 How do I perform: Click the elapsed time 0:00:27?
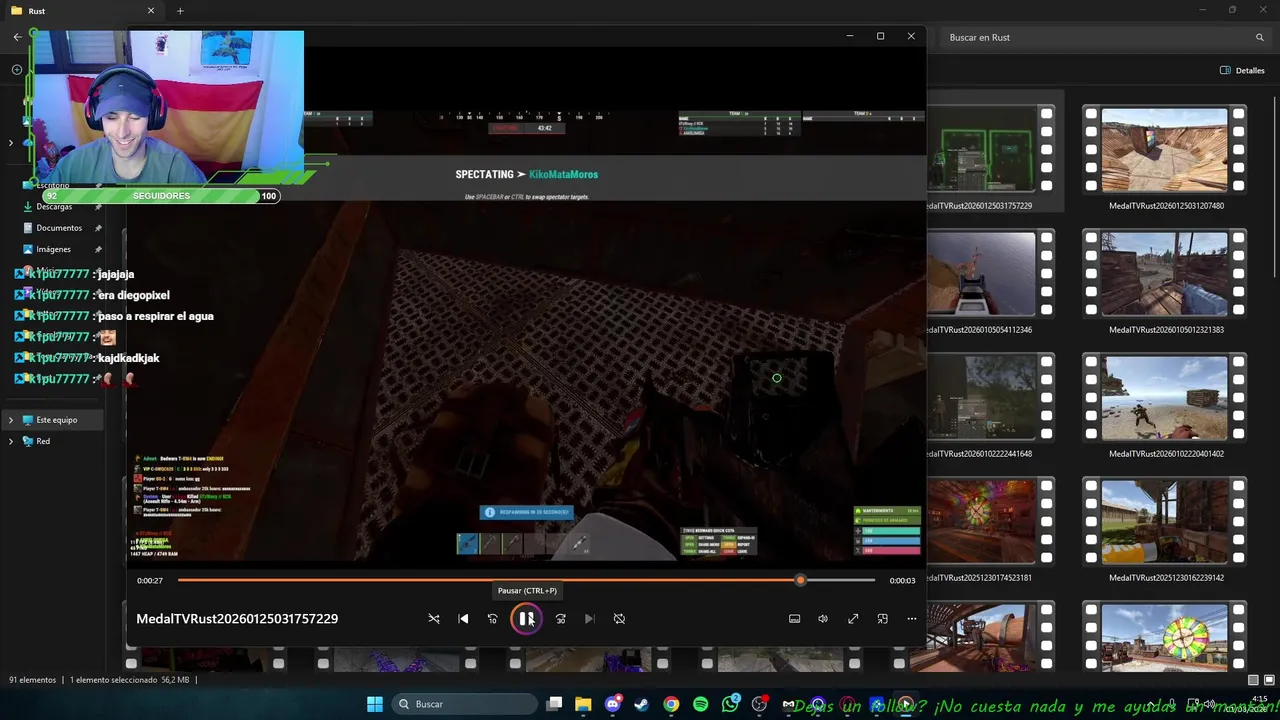150,581
